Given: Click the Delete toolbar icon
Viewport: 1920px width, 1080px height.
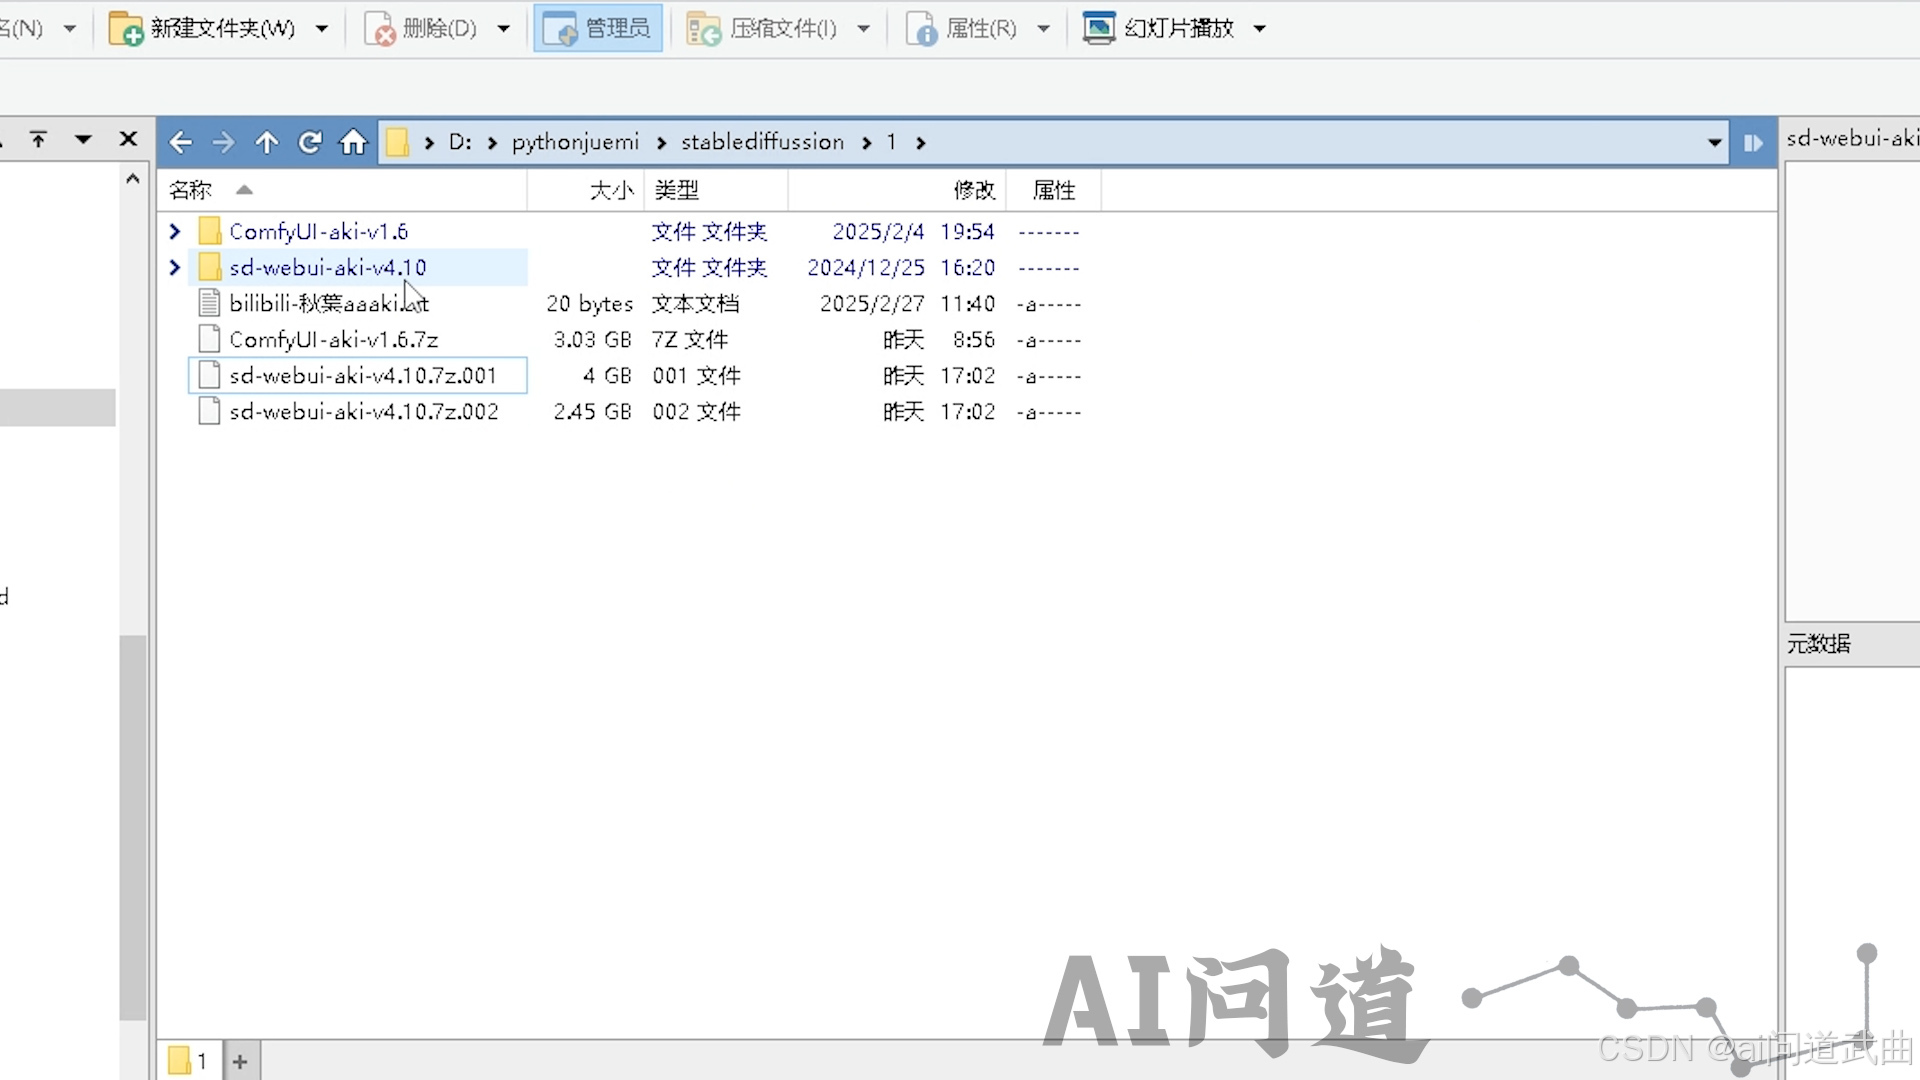Looking at the screenshot, I should 380,29.
